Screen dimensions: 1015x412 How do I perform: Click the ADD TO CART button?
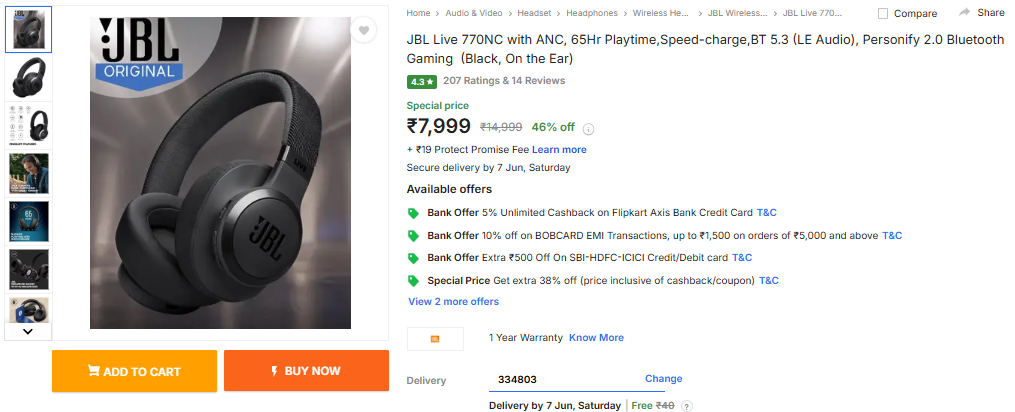(x=134, y=371)
